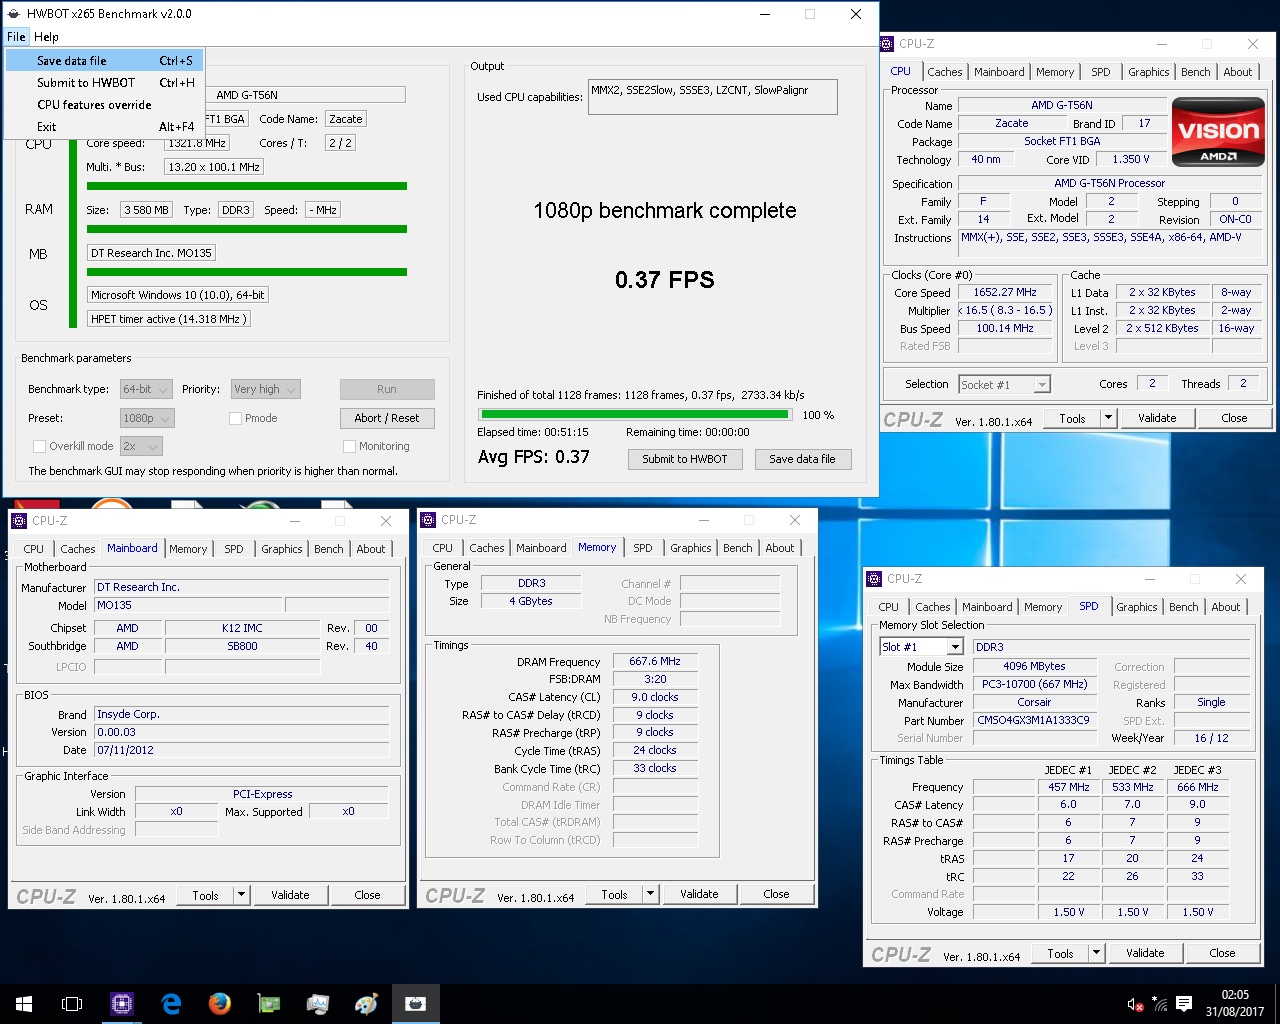Click the CPU-Z icon of the Mainboard window

(20, 521)
